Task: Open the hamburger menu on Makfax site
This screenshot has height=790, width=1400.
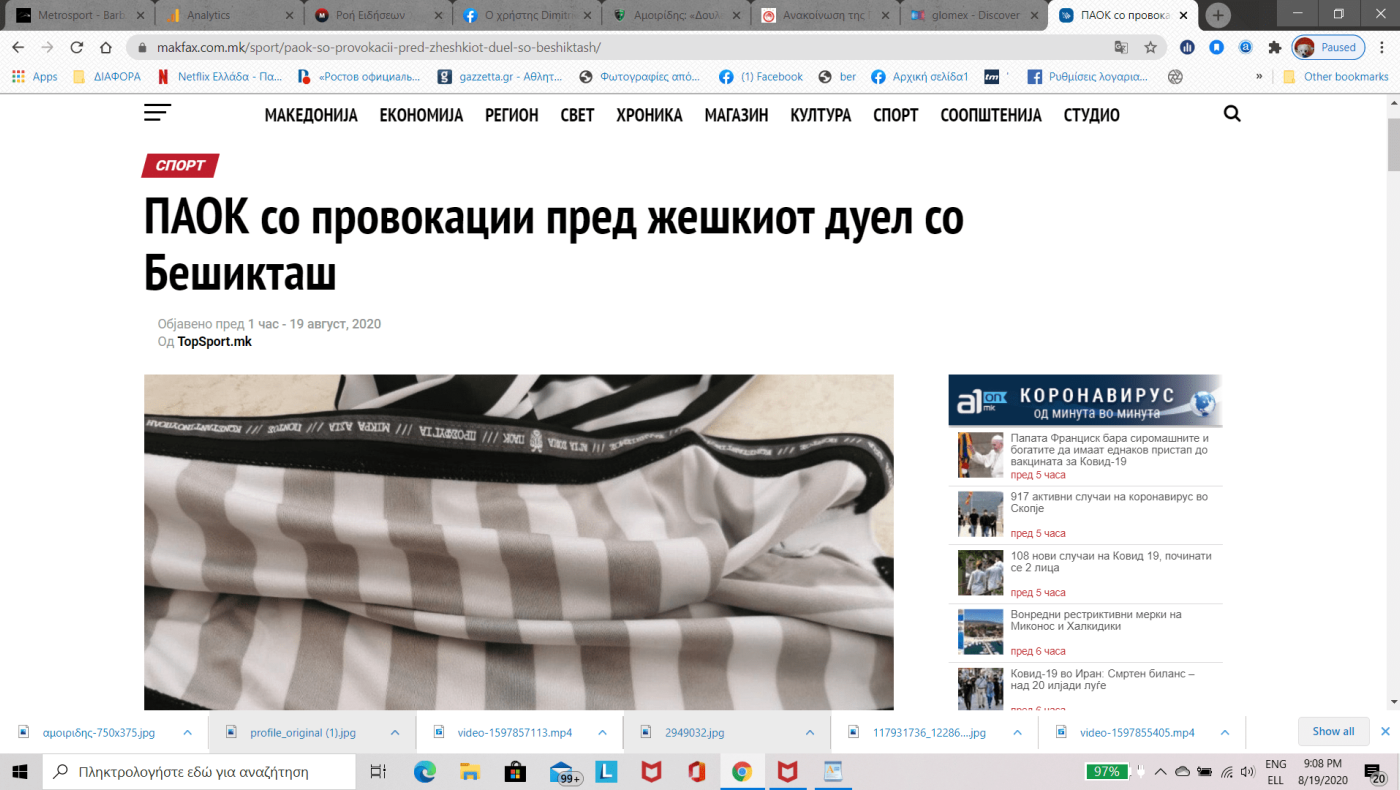Action: click(157, 113)
